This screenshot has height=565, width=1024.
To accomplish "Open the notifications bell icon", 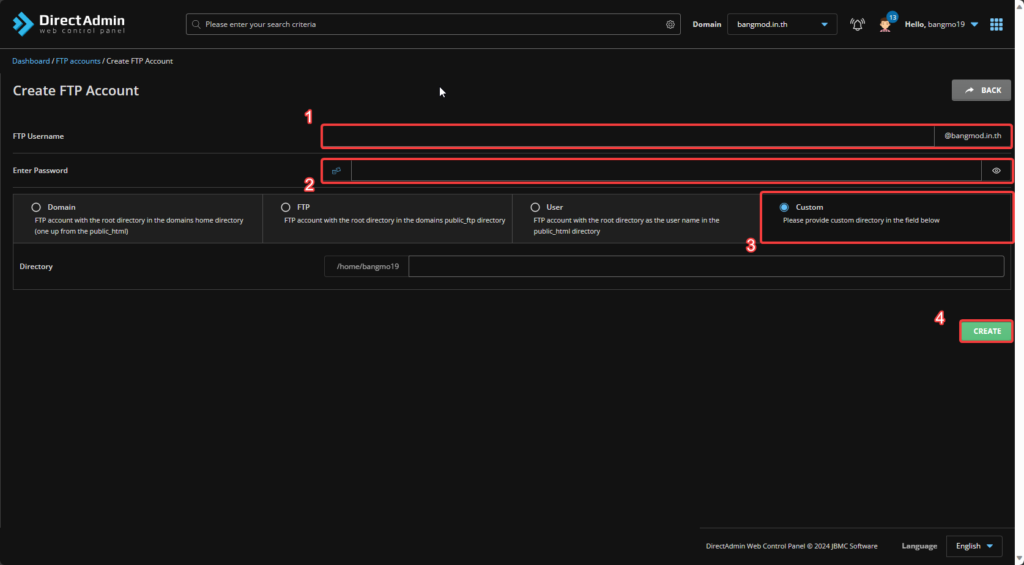I will [x=857, y=24].
